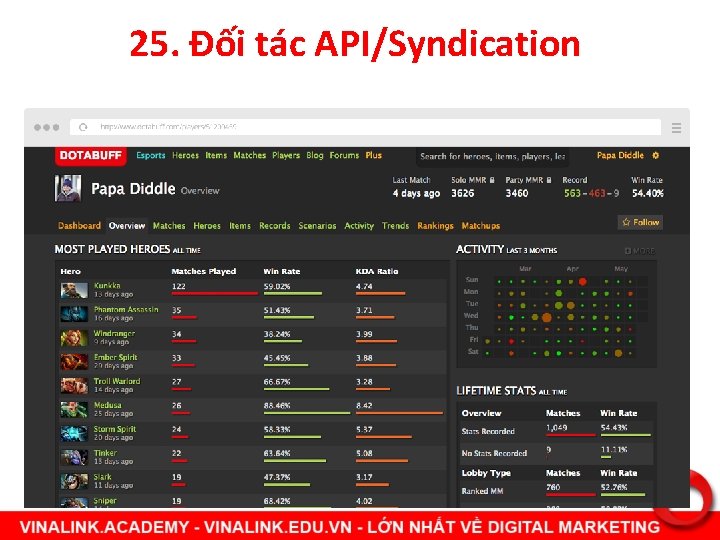Viewport: 720px width, 540px height.
Task: Click the large red Sunday activity dot
Action: click(583, 281)
